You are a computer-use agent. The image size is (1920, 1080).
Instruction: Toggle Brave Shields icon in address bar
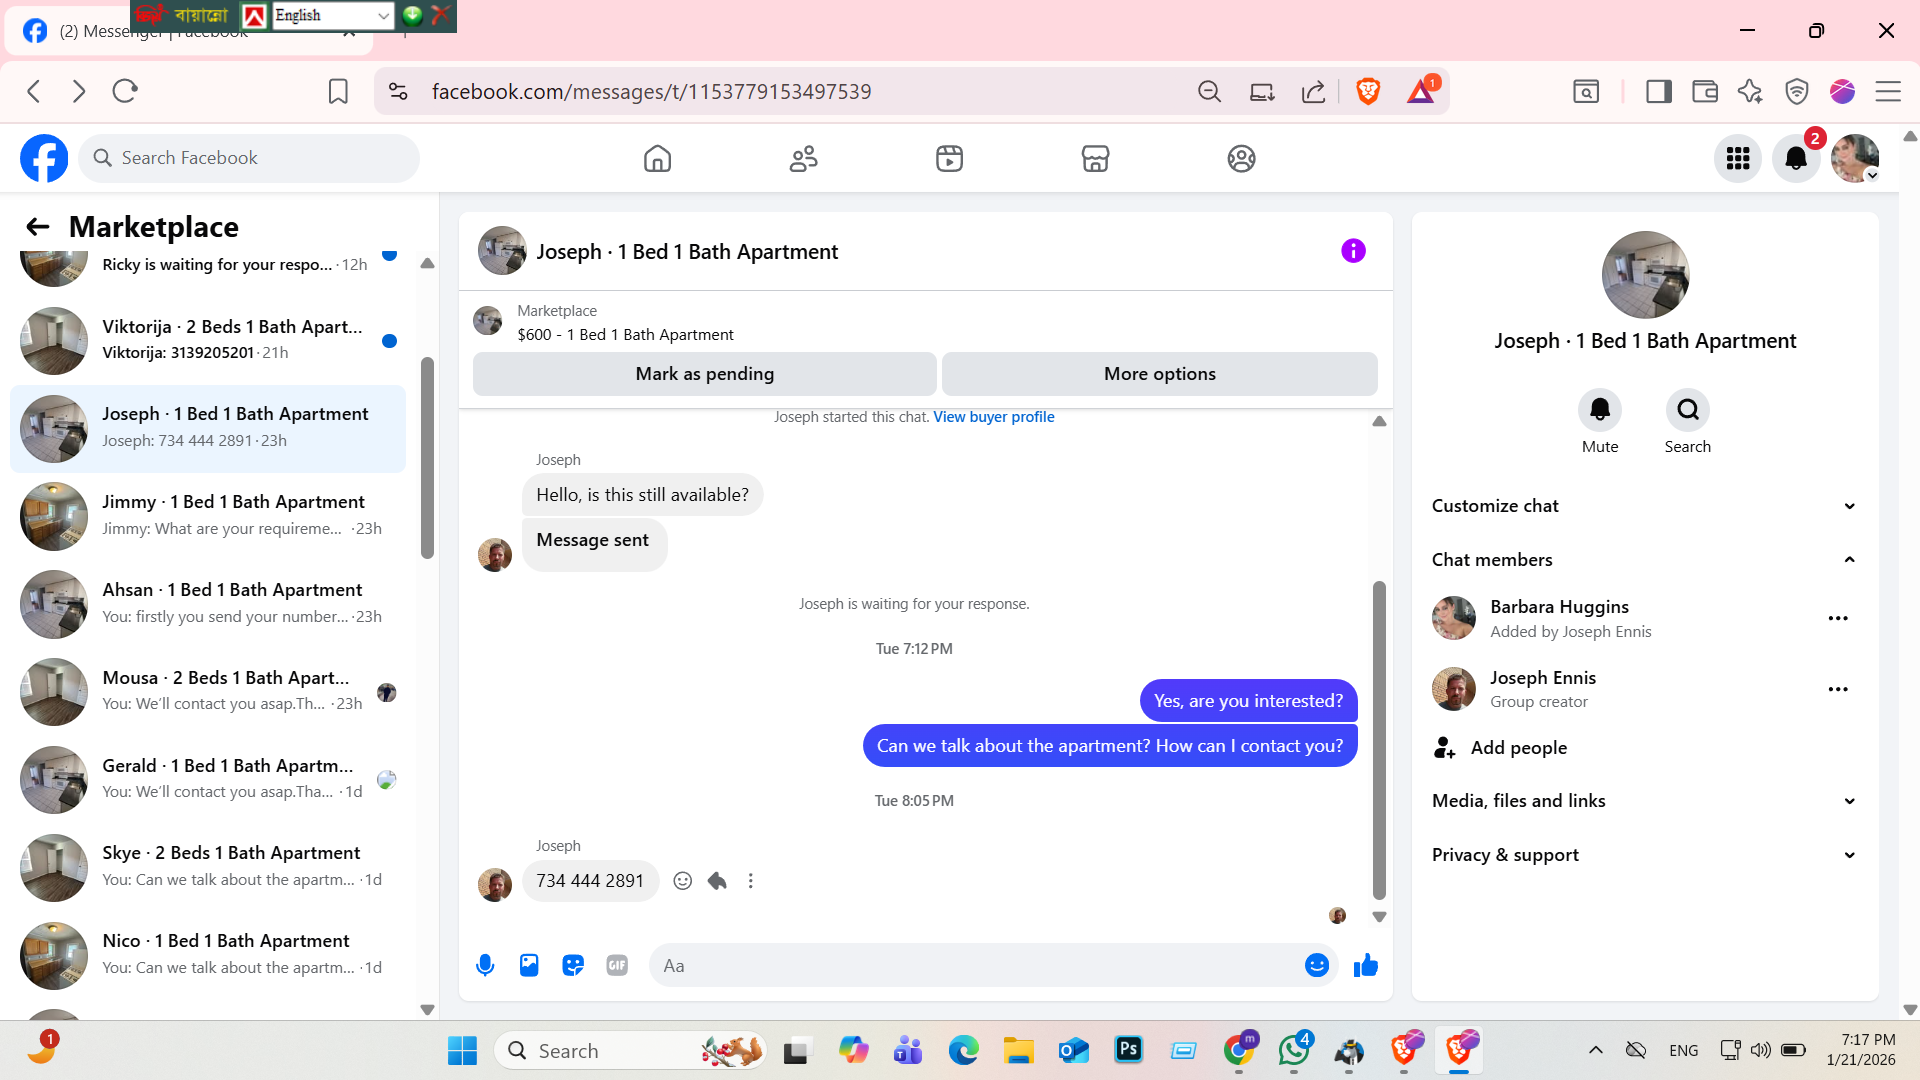(x=1368, y=92)
